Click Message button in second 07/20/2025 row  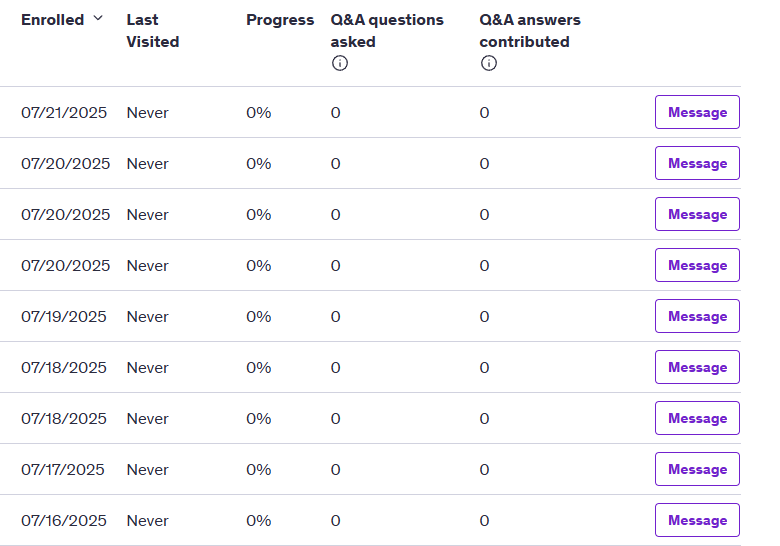[x=697, y=214]
